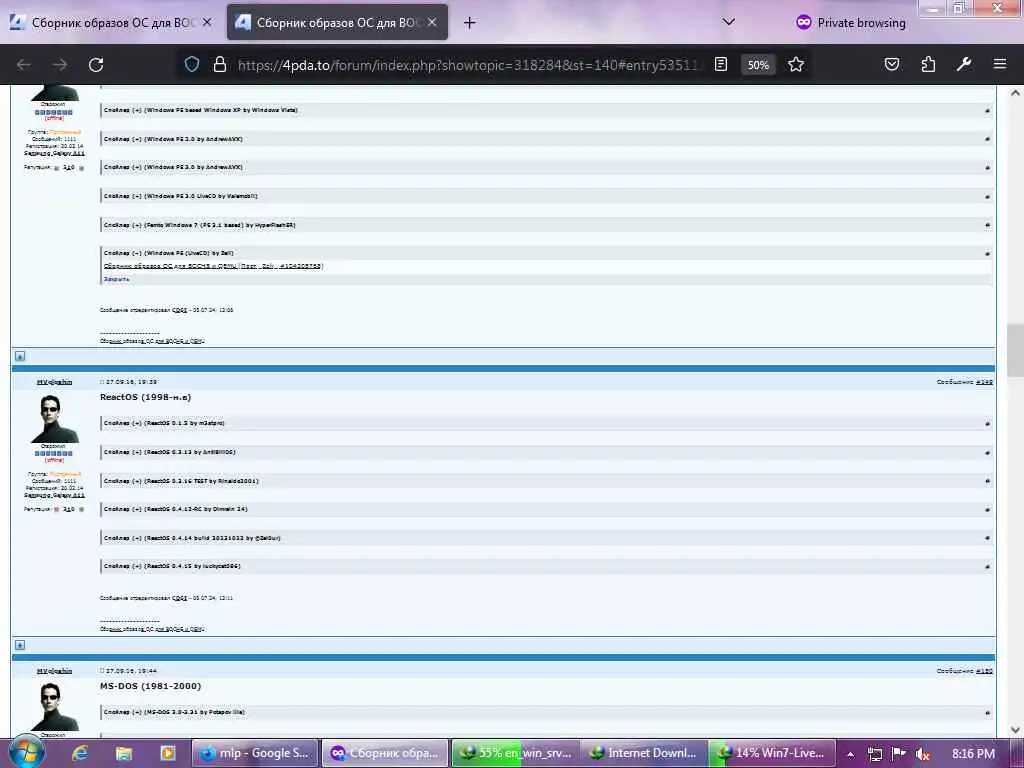Expand spoiler ReactOS 0.4.14 build
This screenshot has width=1024, height=768.
click(546, 538)
